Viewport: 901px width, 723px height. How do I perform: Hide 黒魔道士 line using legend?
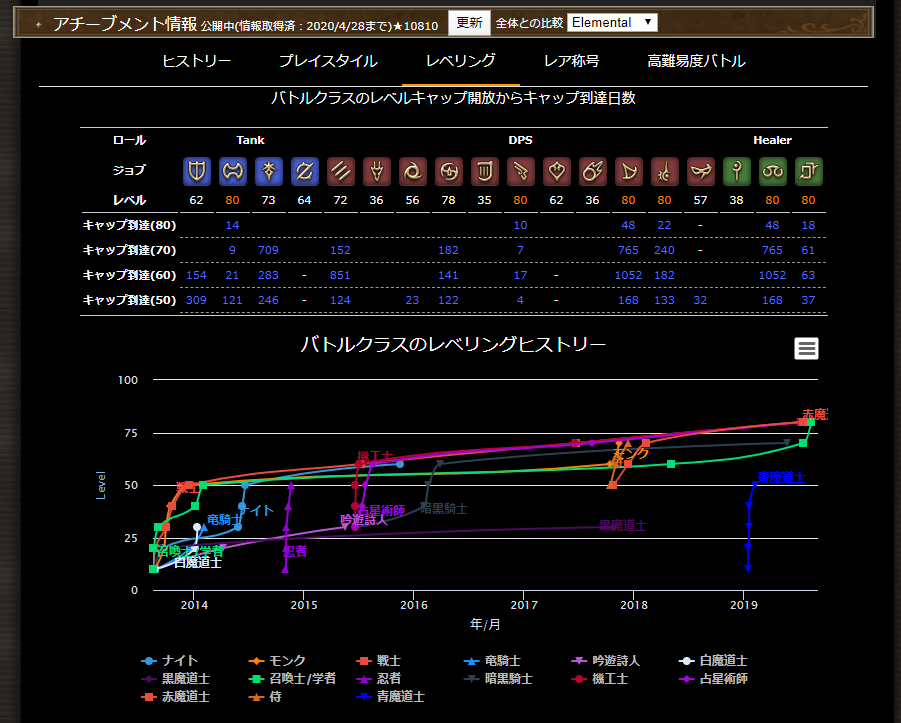[175, 679]
